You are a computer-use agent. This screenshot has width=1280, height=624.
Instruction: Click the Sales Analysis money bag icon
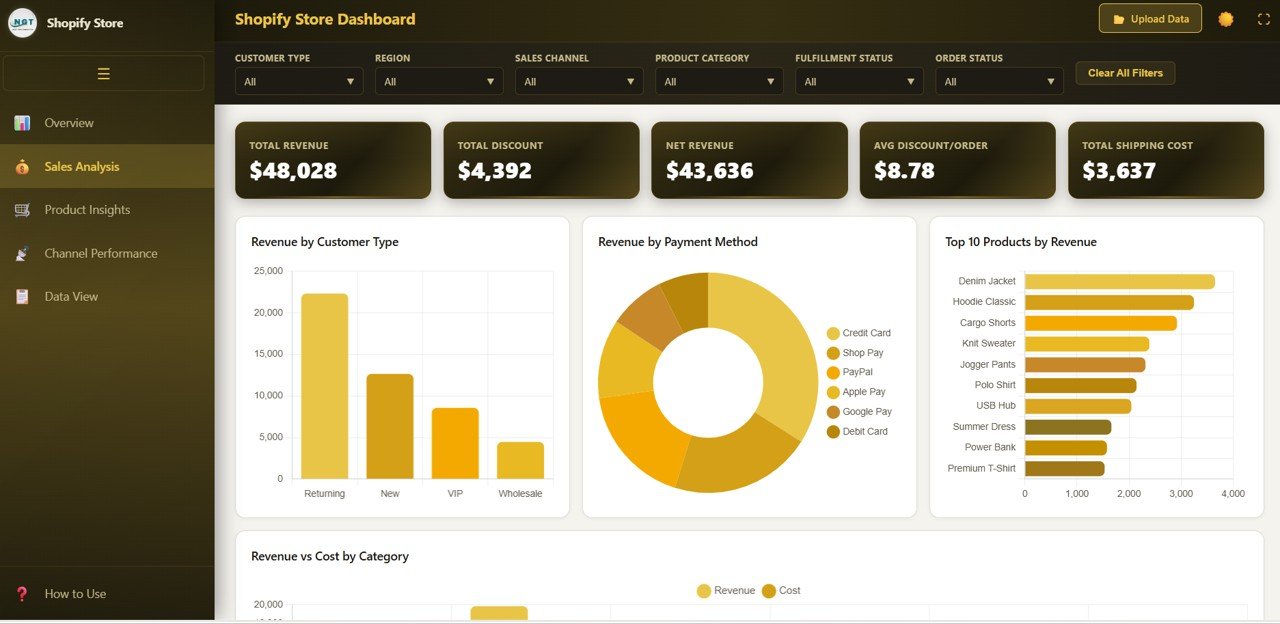22,166
